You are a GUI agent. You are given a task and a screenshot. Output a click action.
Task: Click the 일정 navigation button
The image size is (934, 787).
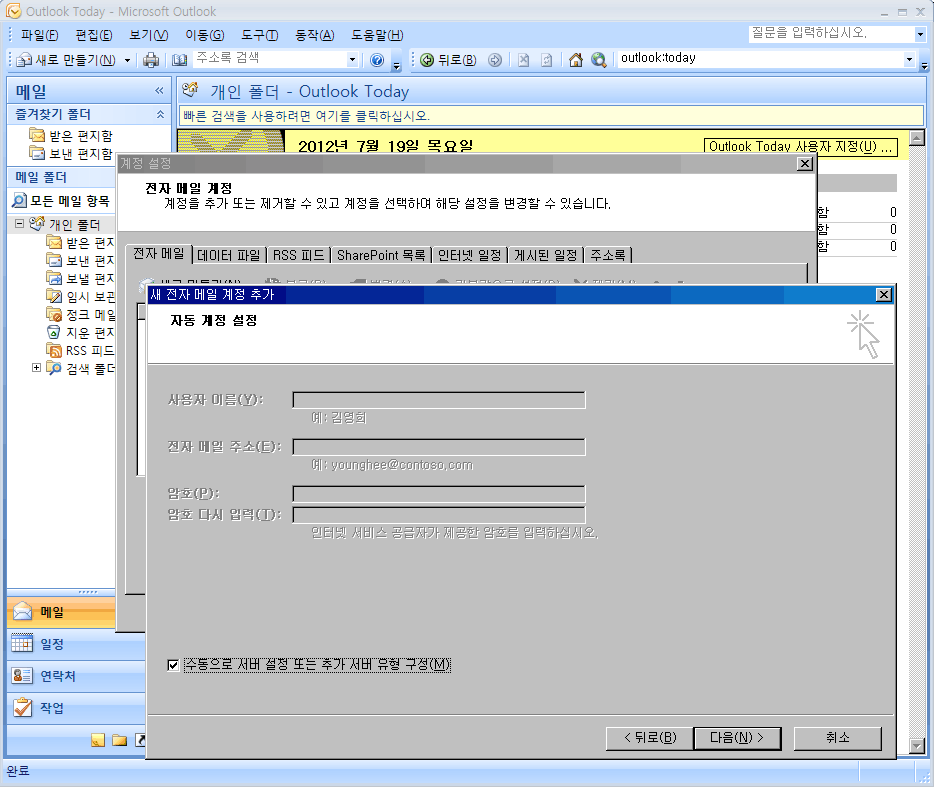pyautogui.click(x=76, y=644)
